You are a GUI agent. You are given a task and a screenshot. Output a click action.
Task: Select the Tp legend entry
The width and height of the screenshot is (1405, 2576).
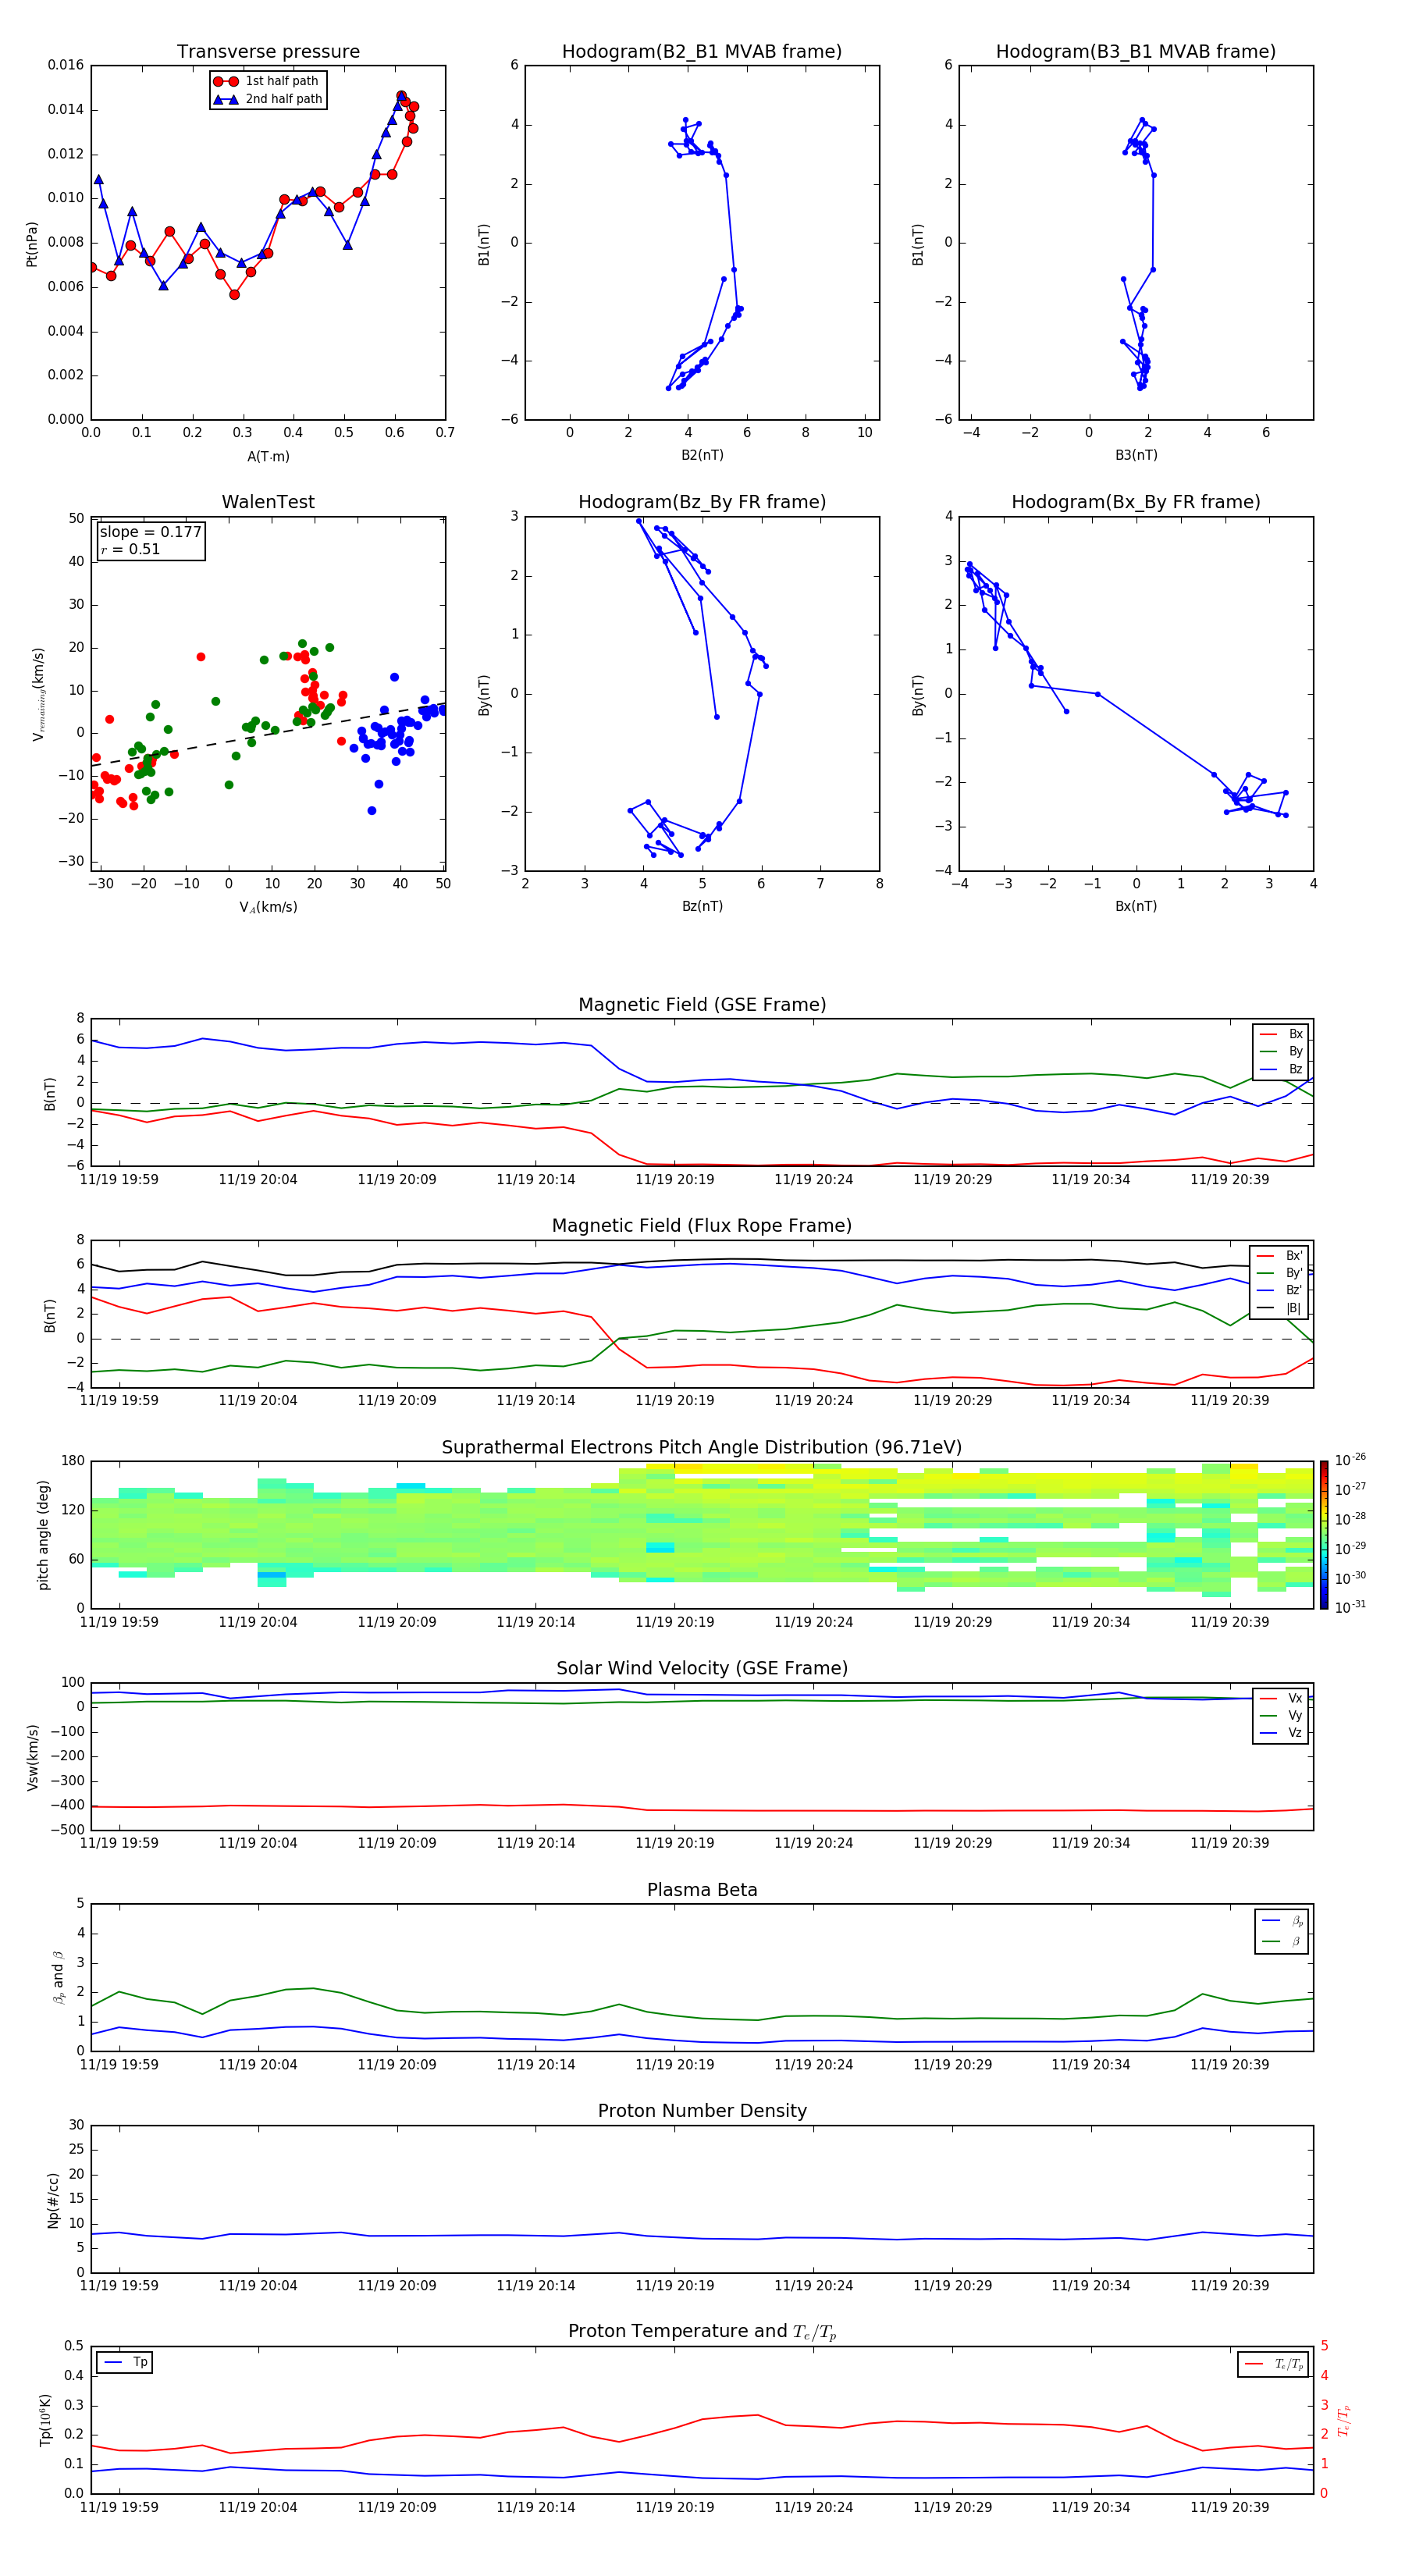click(x=125, y=2362)
